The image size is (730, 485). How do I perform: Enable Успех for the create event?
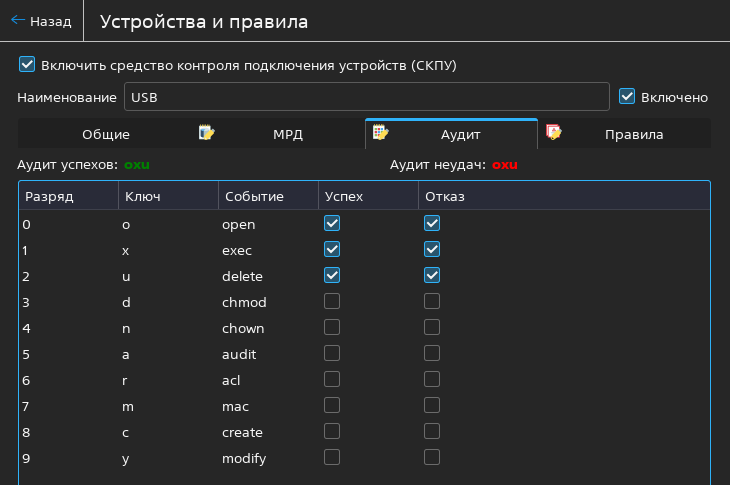click(332, 431)
